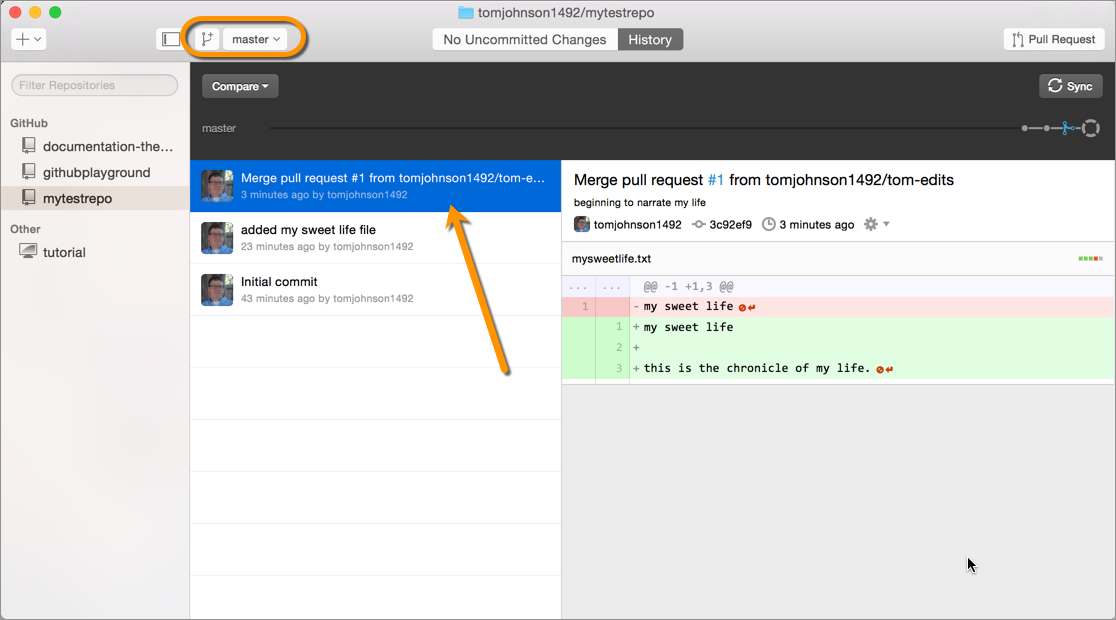Switch to No Uncommitted Changes tab

525,39
